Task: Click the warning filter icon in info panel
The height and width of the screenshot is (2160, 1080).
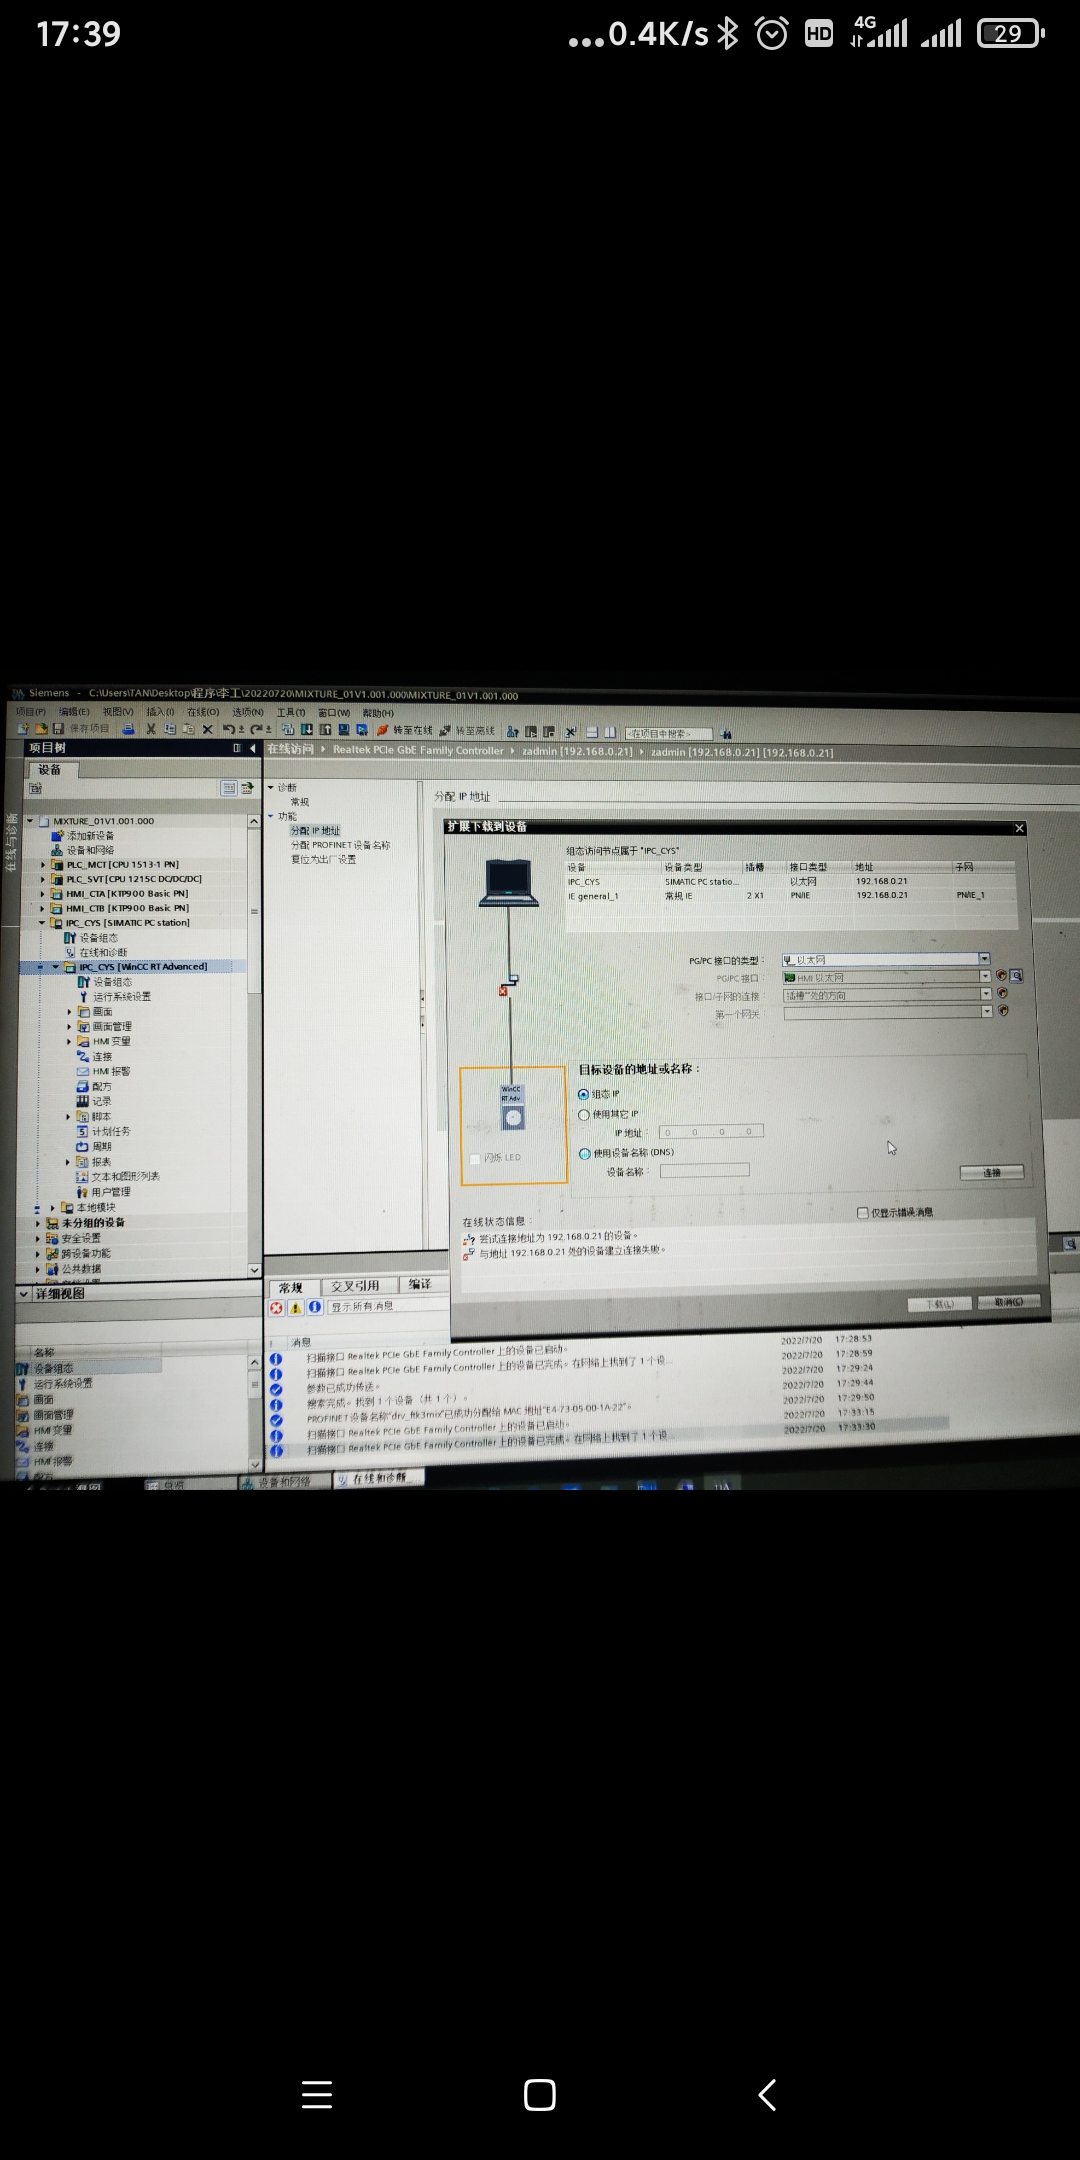Action: (x=296, y=1308)
